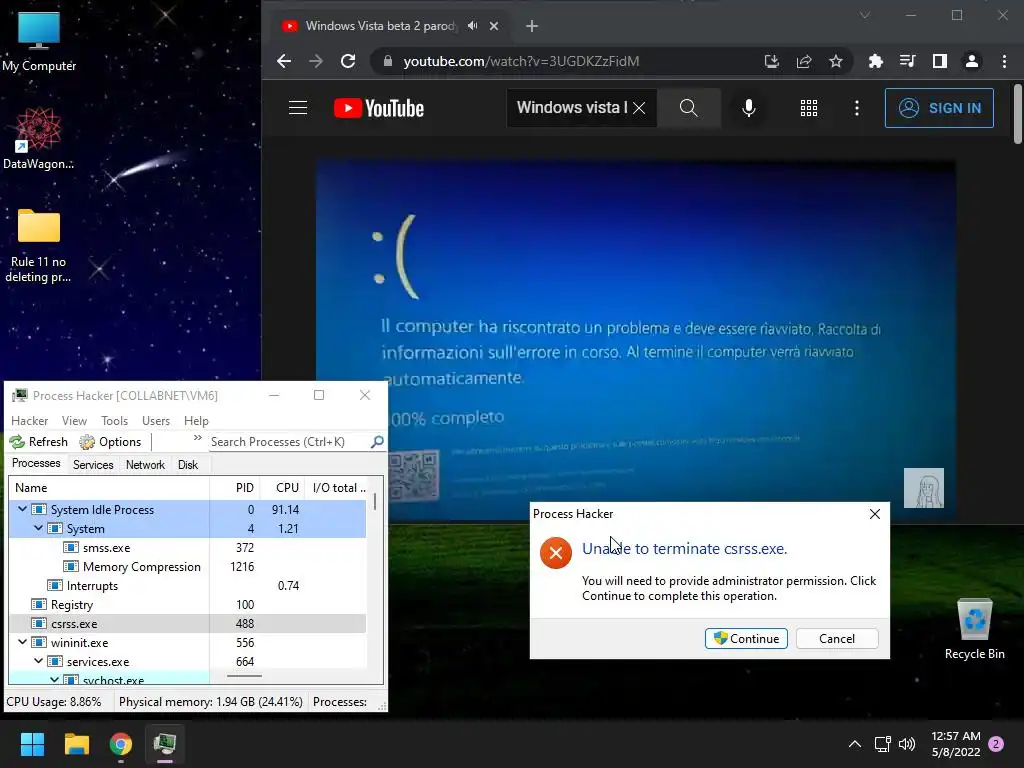The width and height of the screenshot is (1024, 768).
Task: Open a new Chrome tab
Action: pyautogui.click(x=532, y=26)
